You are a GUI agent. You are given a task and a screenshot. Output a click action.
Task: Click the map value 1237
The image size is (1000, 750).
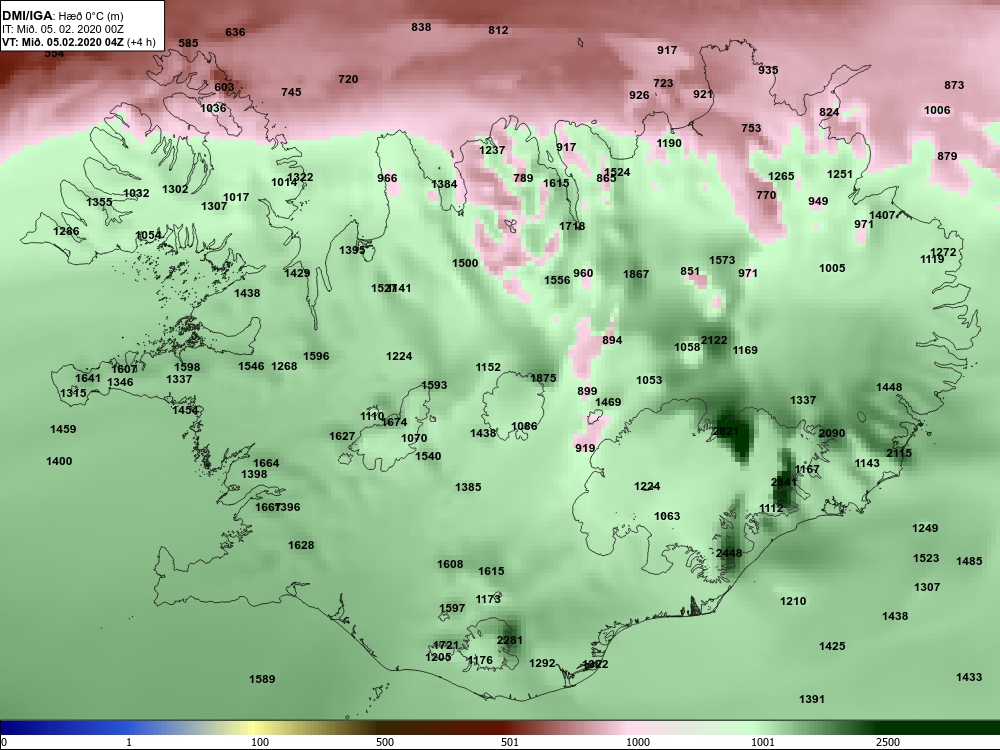click(x=492, y=151)
